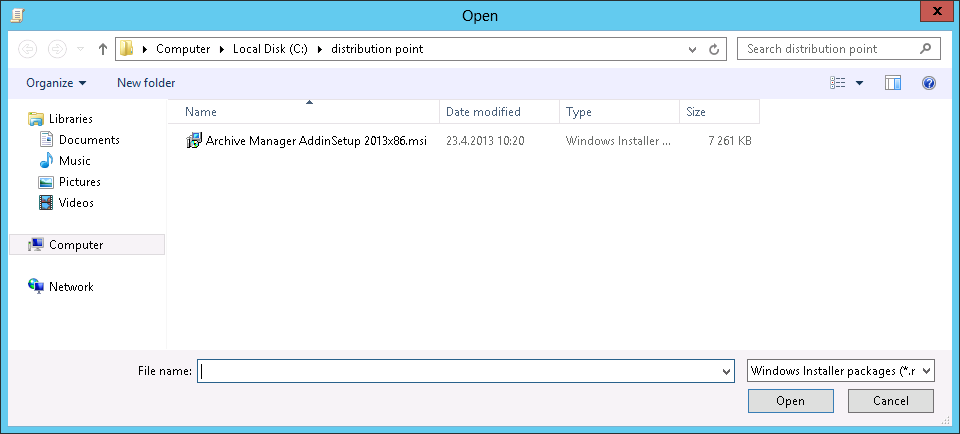Refresh the distribution point folder
The image size is (960, 434).
714,50
